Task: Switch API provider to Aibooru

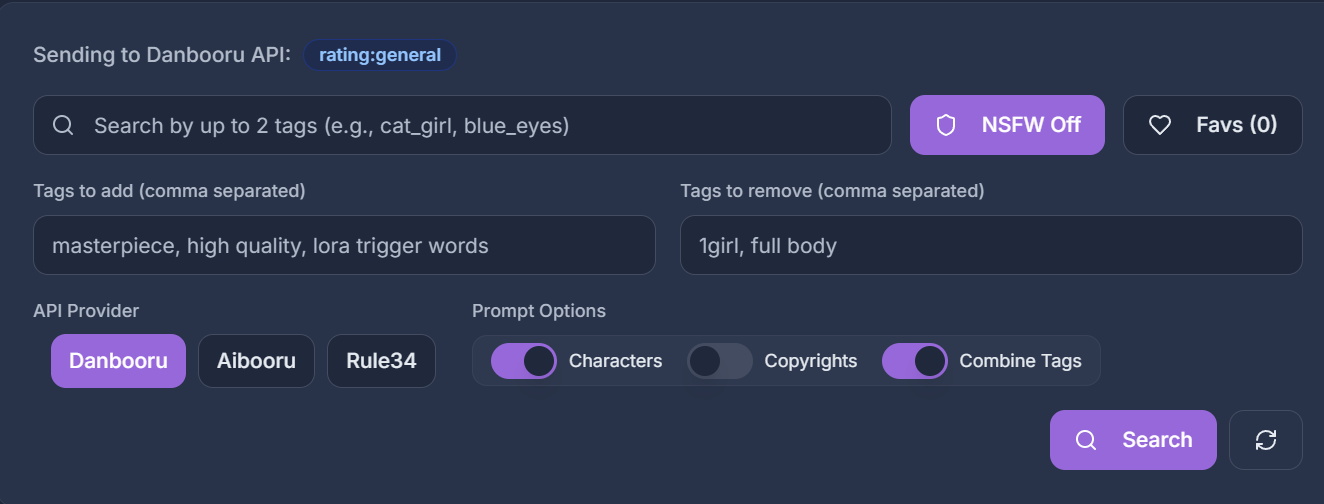Action: [x=256, y=361]
